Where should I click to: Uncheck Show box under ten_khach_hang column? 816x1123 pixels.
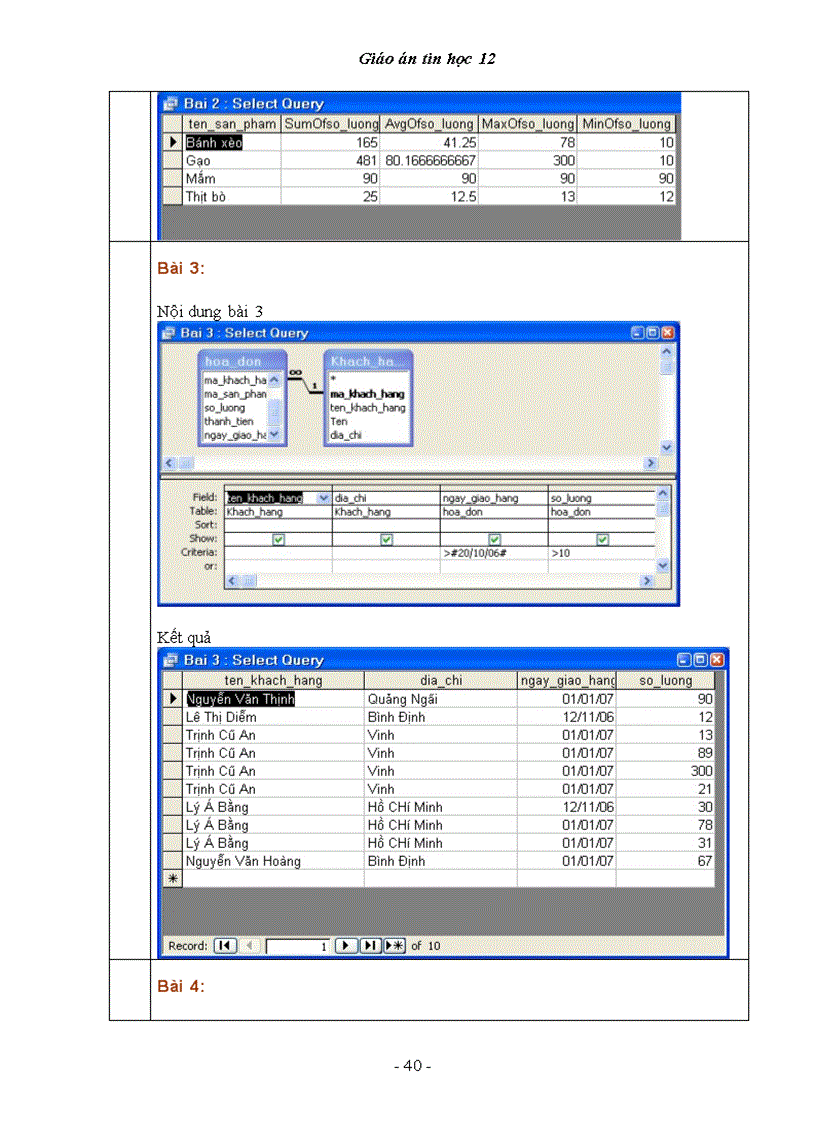278,539
